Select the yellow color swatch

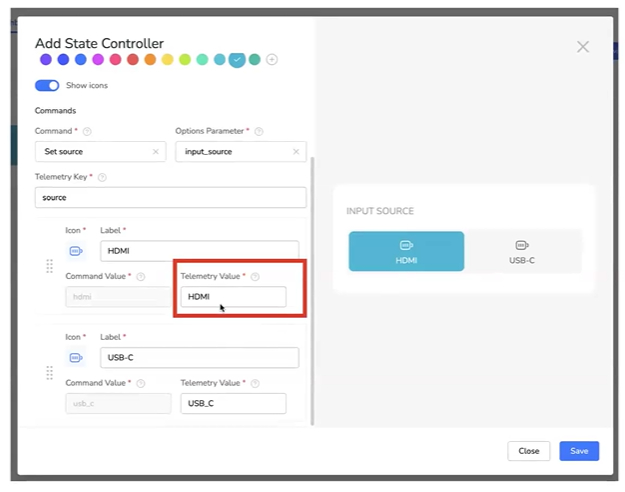[x=167, y=60]
